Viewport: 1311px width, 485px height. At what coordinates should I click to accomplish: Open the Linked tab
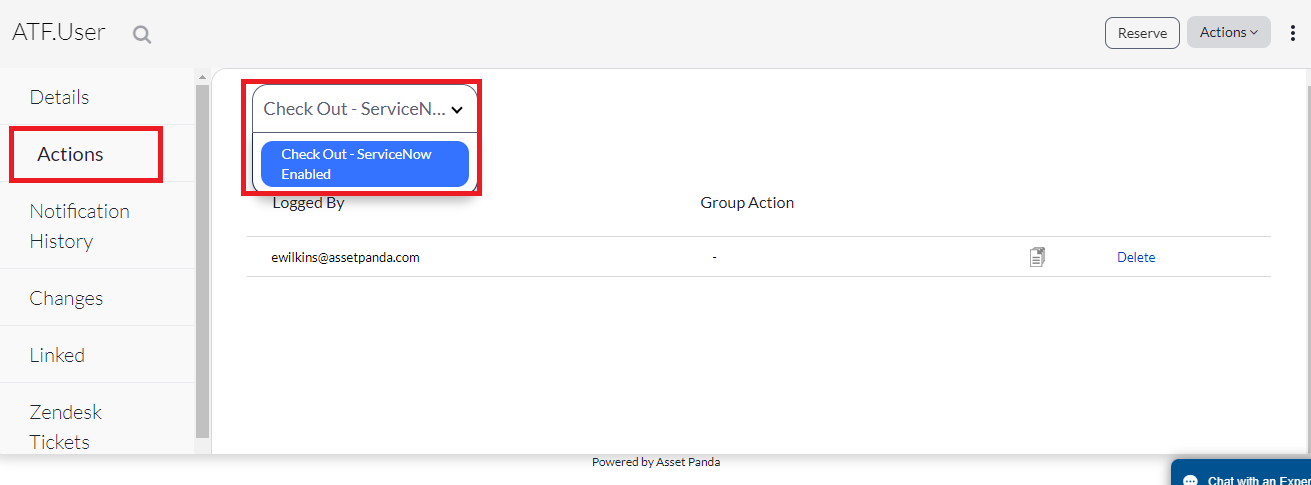click(97, 355)
